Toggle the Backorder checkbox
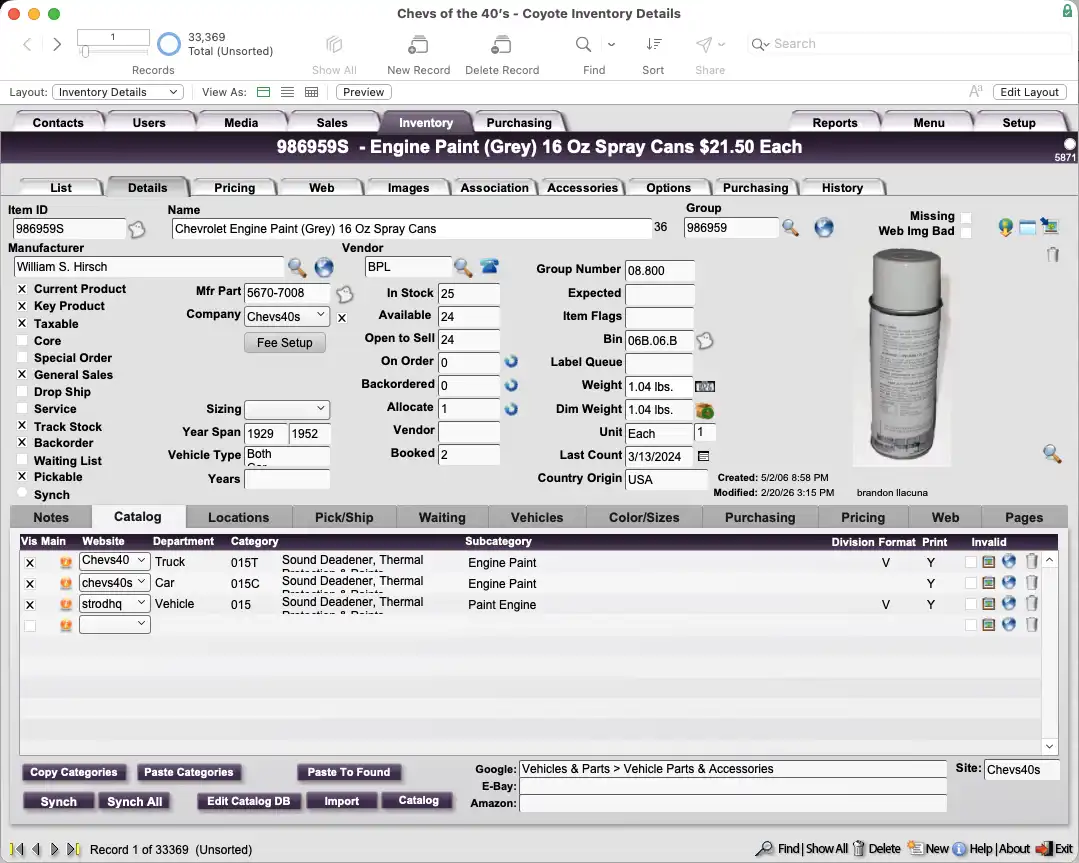 click(22, 443)
